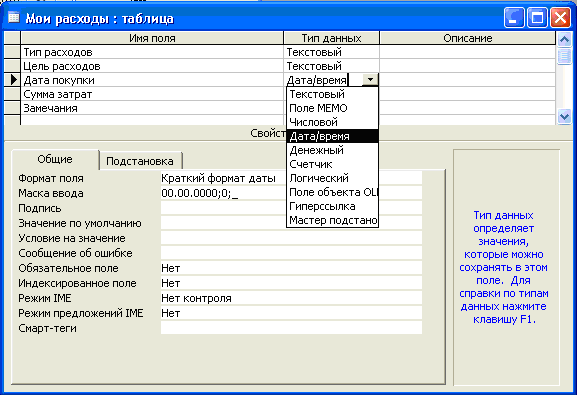Click the Тип данных column header
577x395 pixels.
[x=332, y=38]
